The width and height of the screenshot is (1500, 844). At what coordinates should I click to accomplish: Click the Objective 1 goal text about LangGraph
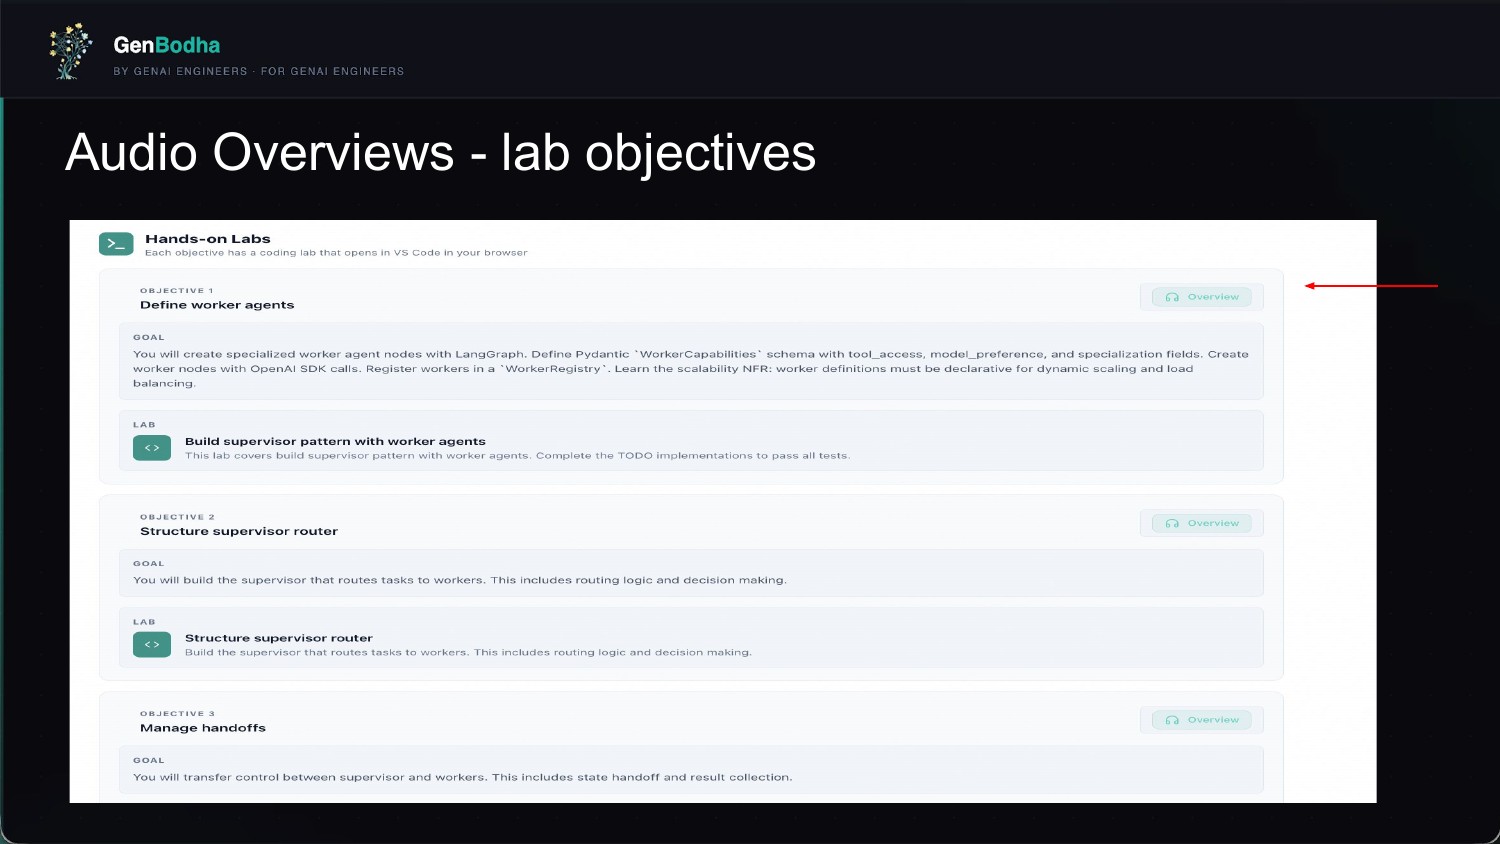tap(690, 368)
